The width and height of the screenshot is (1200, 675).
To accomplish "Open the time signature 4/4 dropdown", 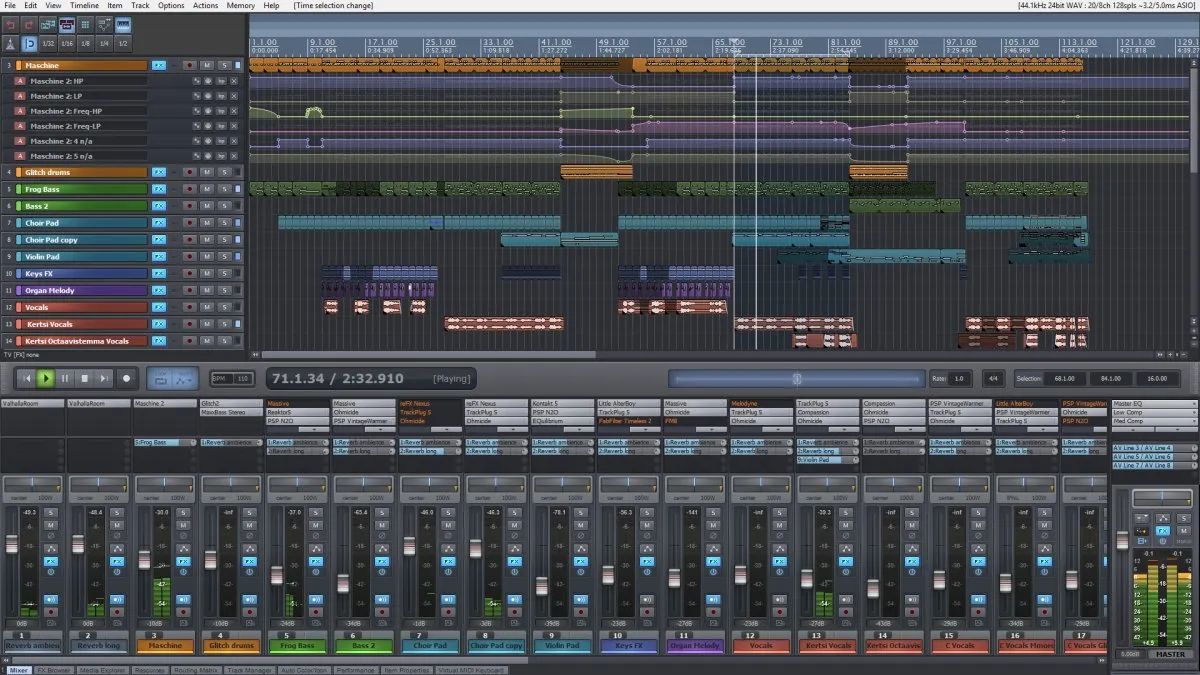I will pyautogui.click(x=994, y=378).
